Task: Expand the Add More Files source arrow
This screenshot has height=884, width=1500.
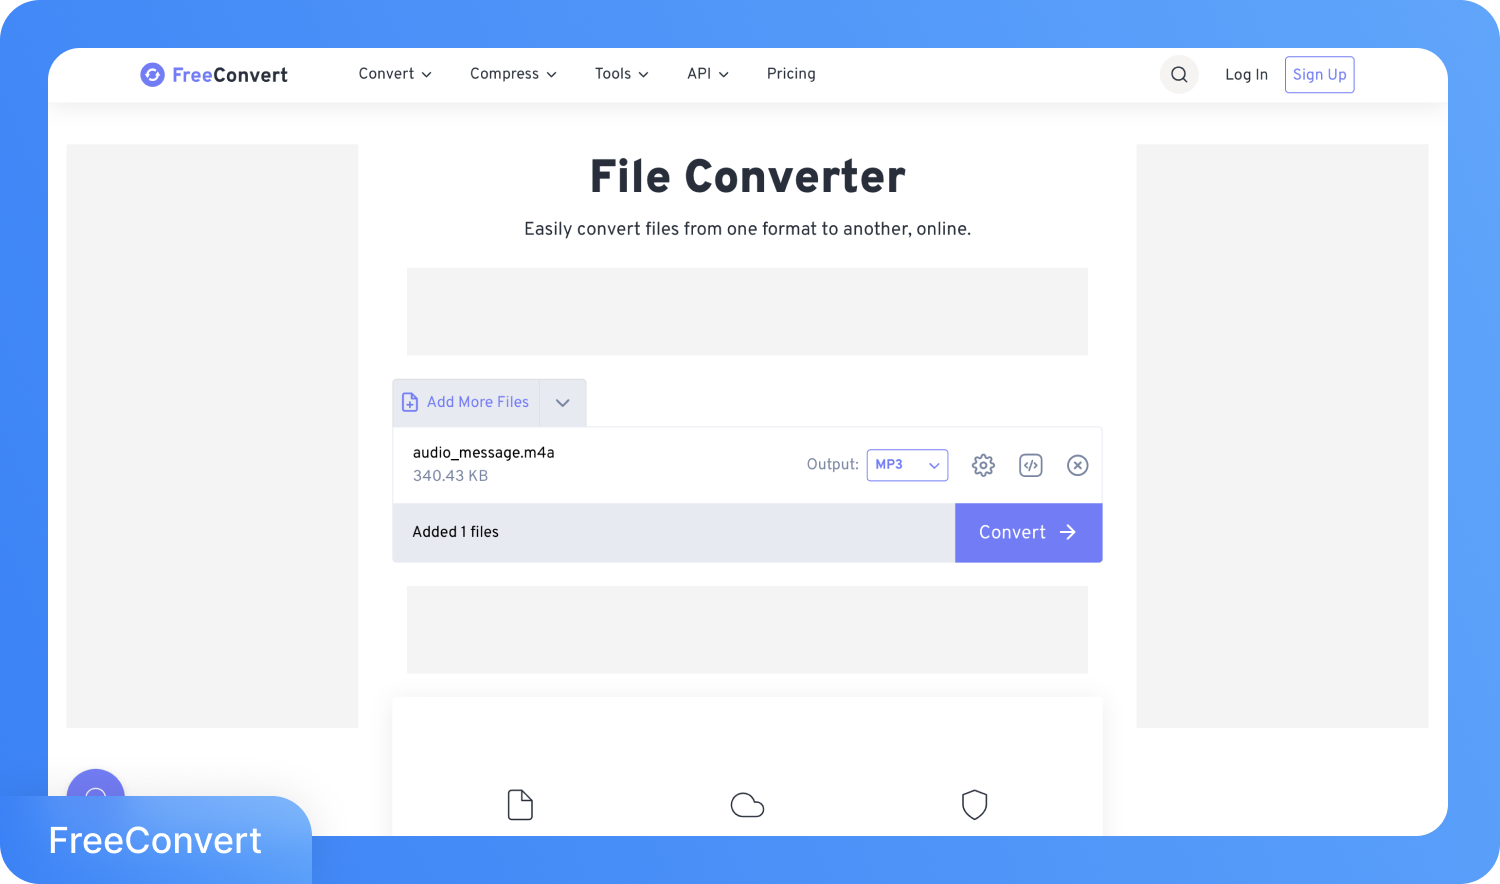Action: 562,403
